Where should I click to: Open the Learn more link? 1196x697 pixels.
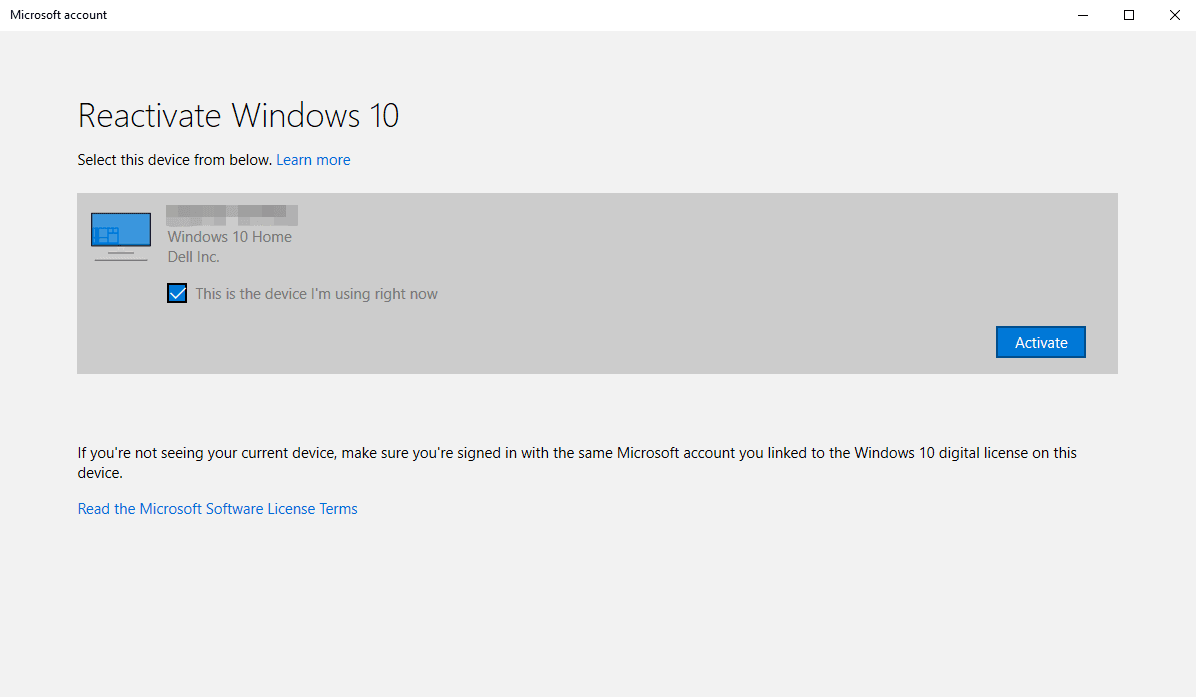click(313, 160)
